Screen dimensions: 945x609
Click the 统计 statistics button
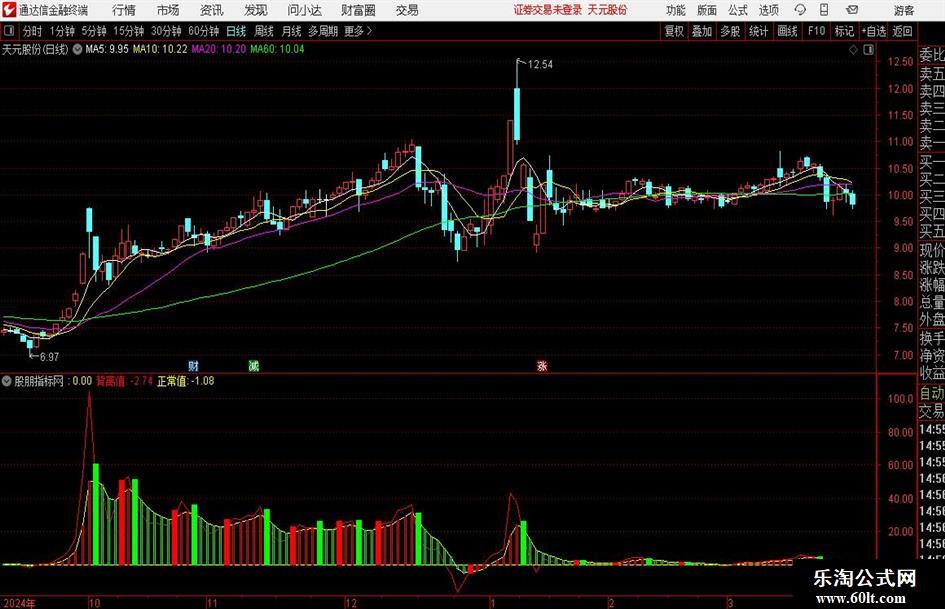pyautogui.click(x=758, y=31)
